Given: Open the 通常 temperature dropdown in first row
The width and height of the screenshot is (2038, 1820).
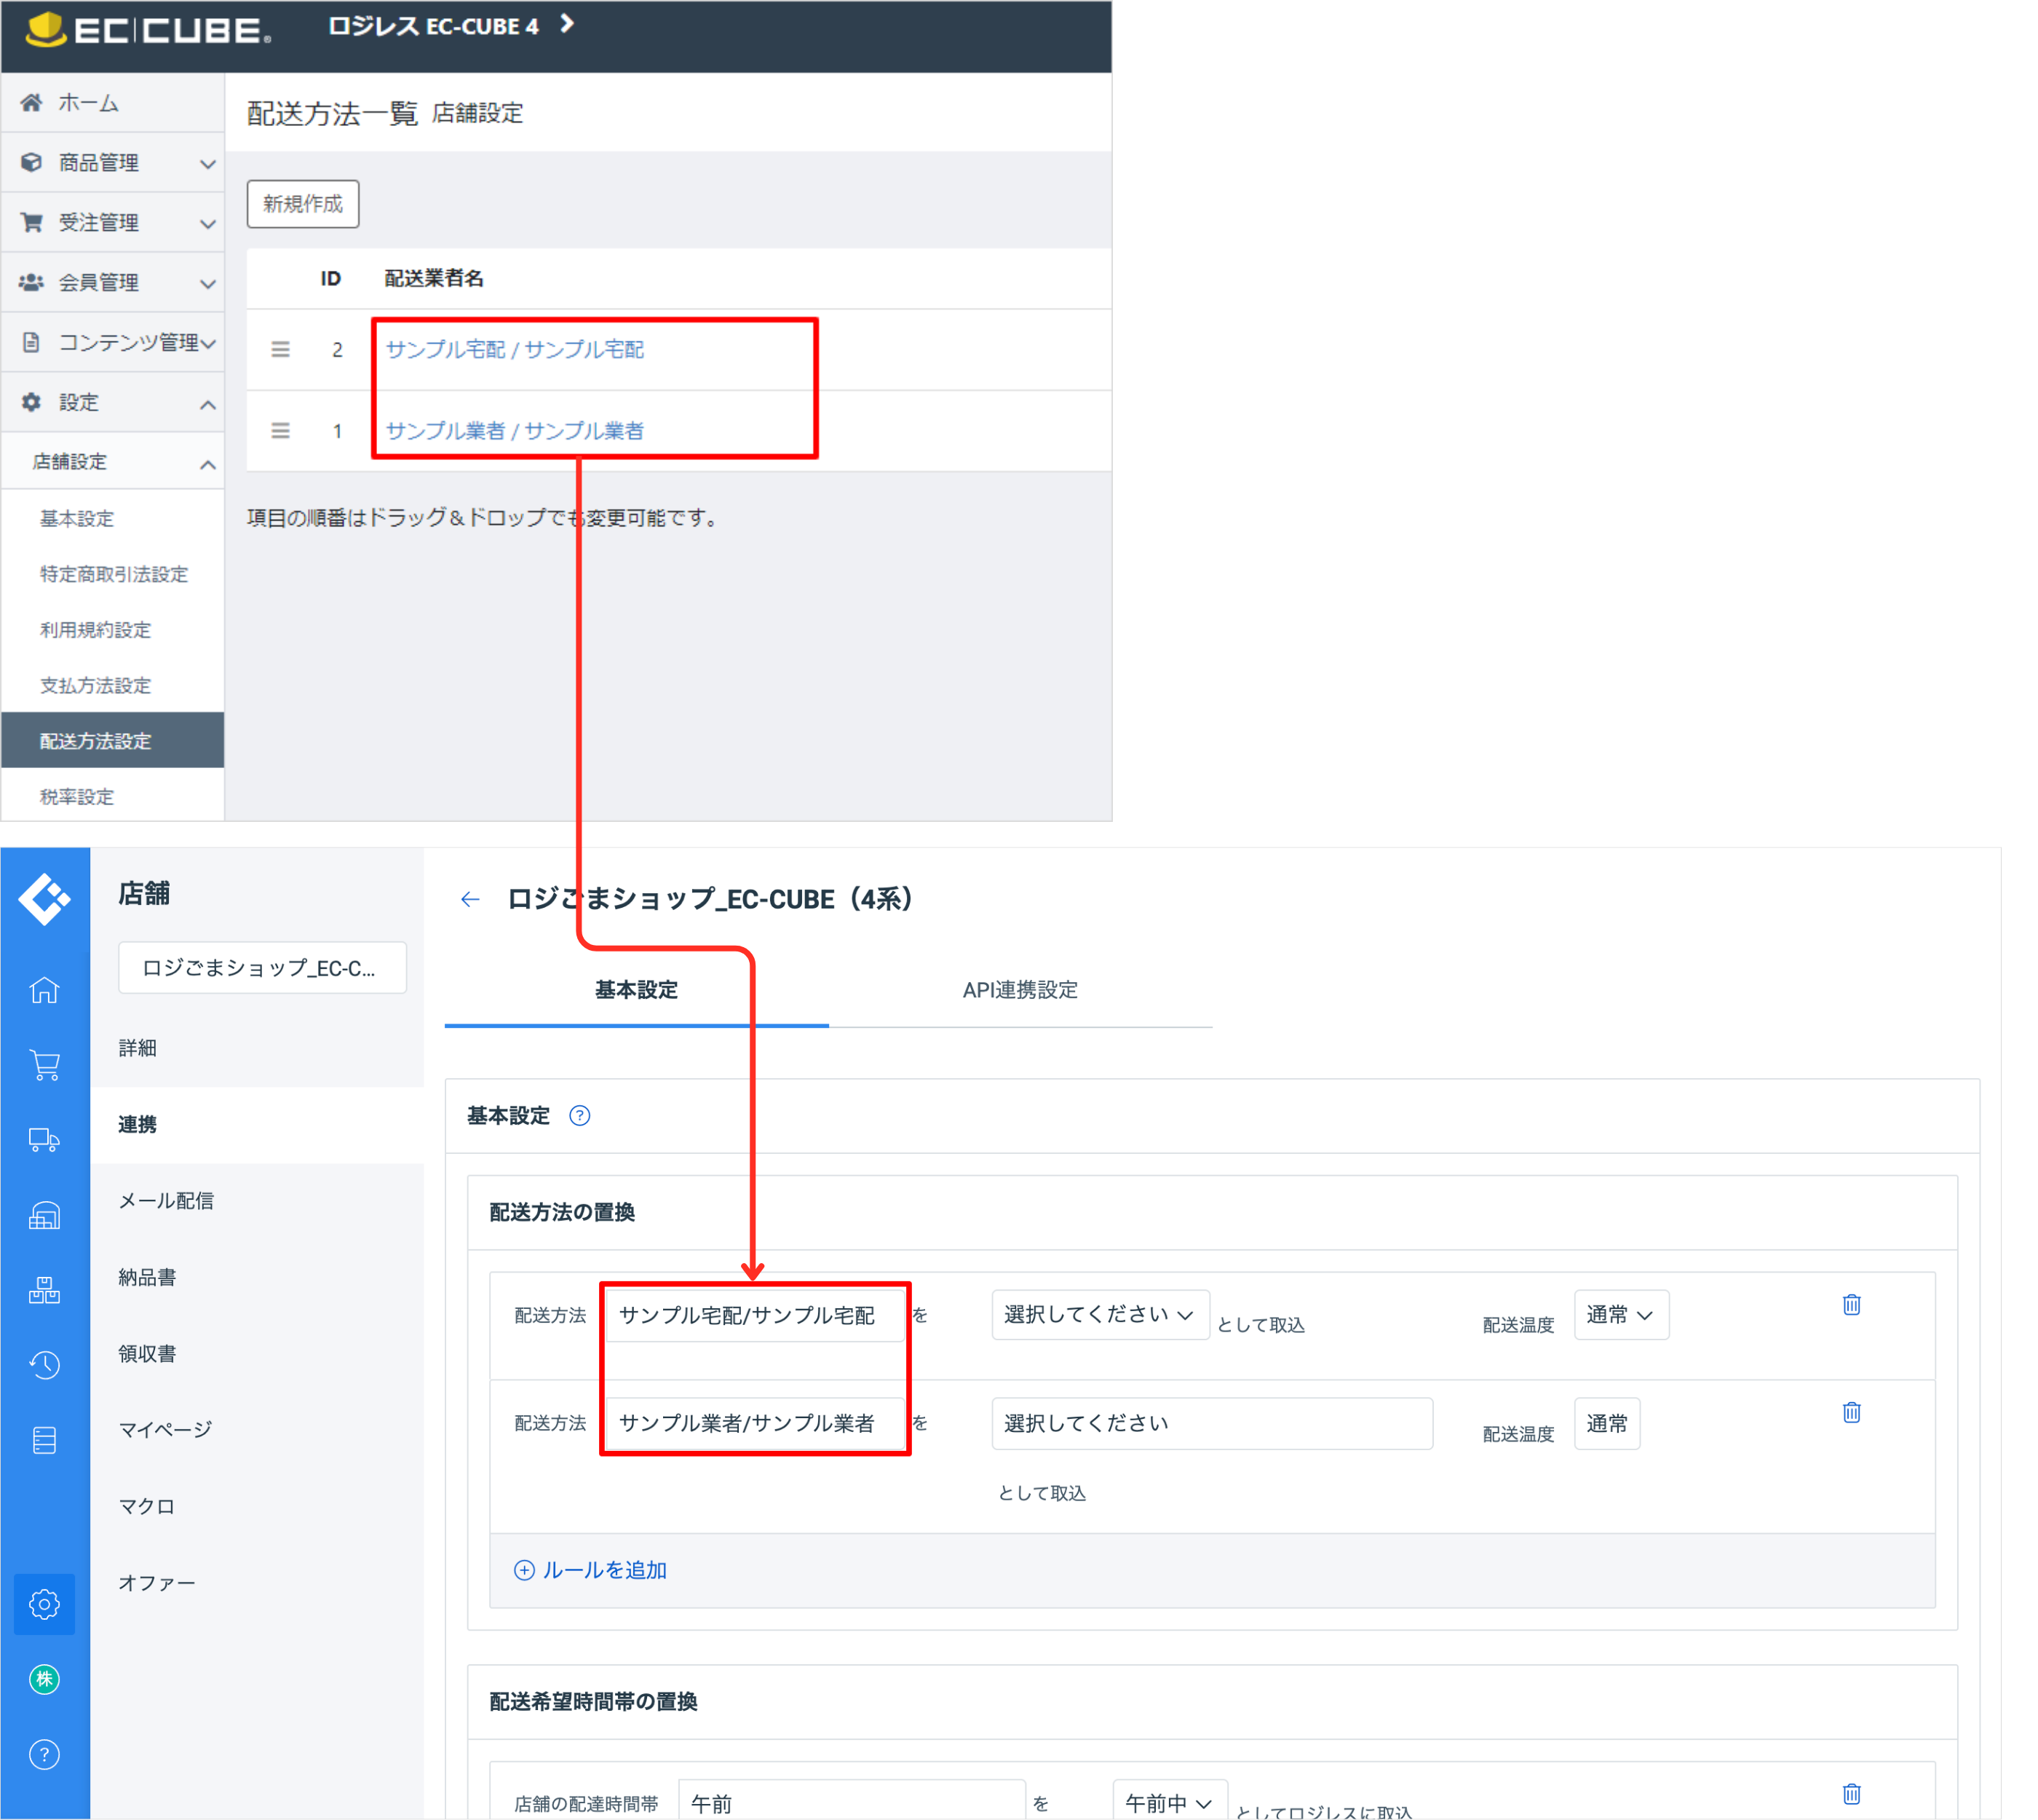Looking at the screenshot, I should click(x=1620, y=1315).
